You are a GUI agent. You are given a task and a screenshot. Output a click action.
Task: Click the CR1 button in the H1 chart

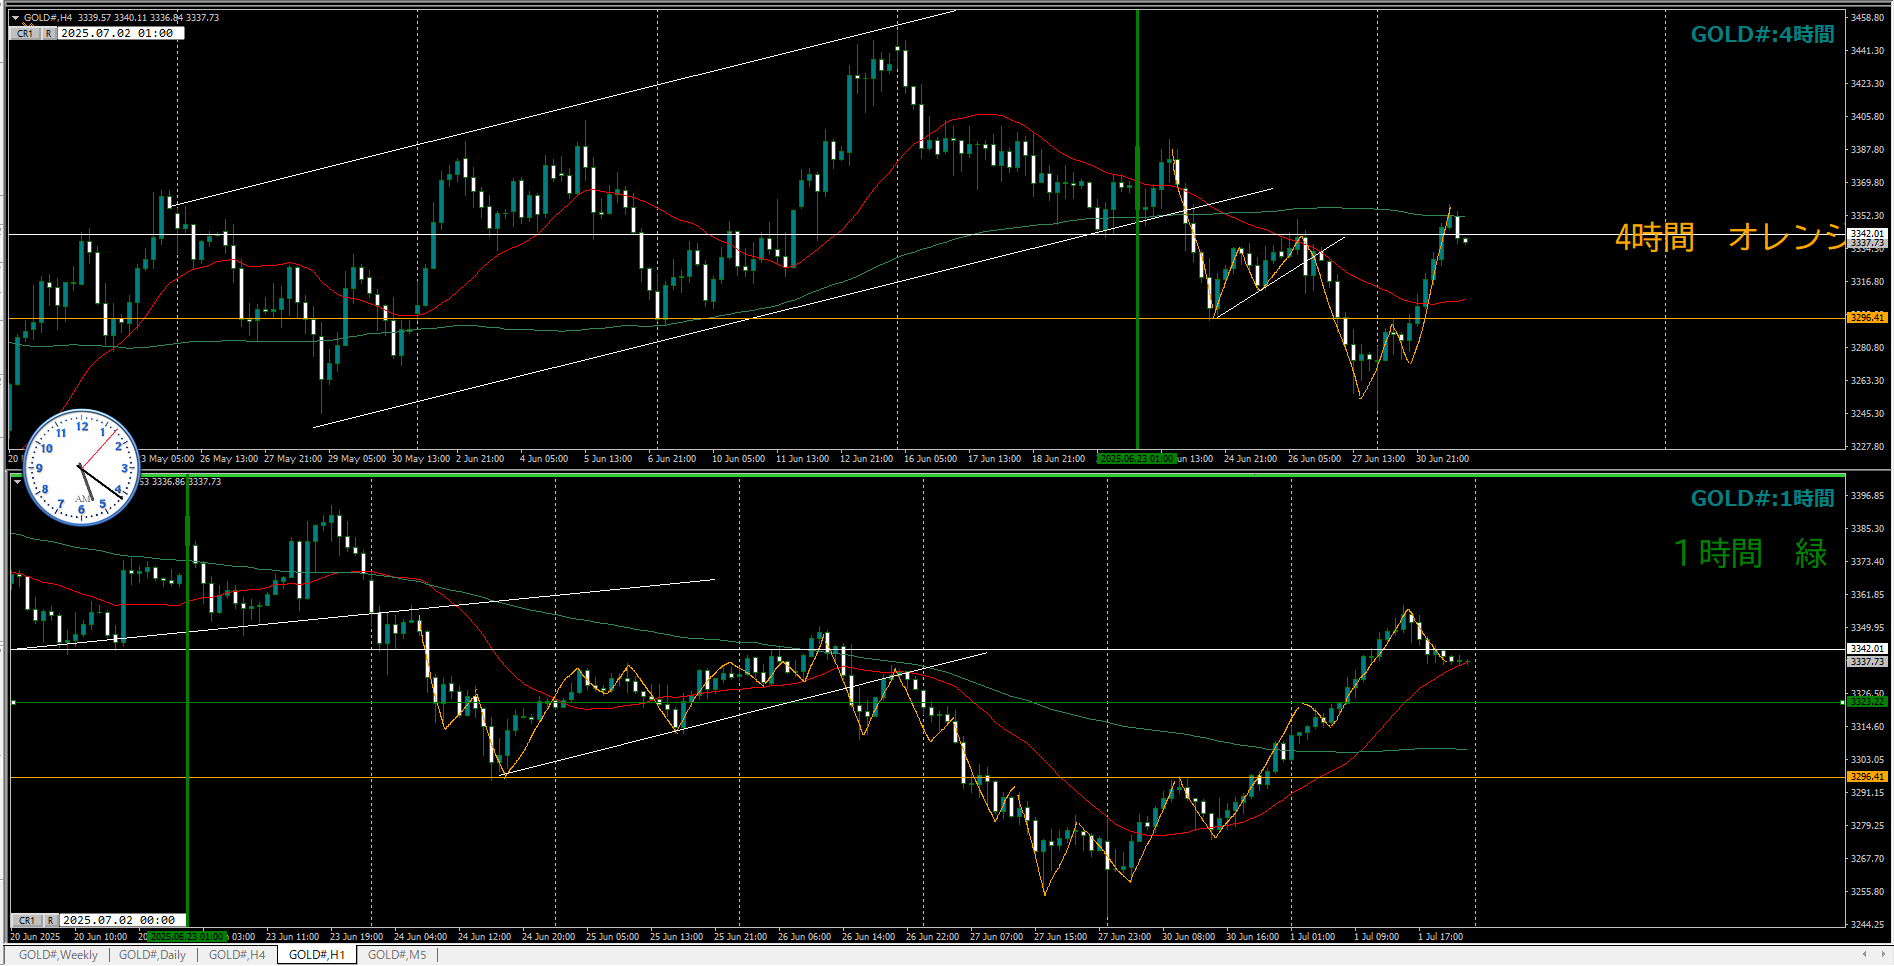point(27,920)
